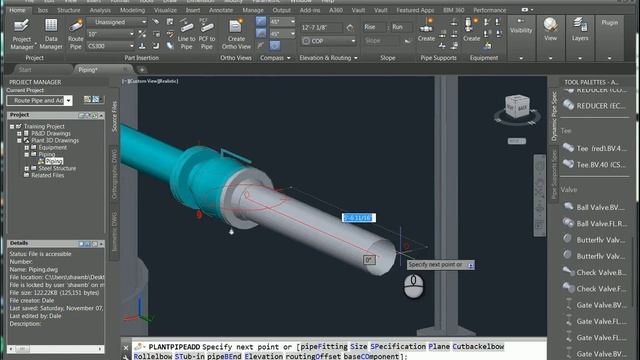Open the Home ribbon tab

point(17,10)
